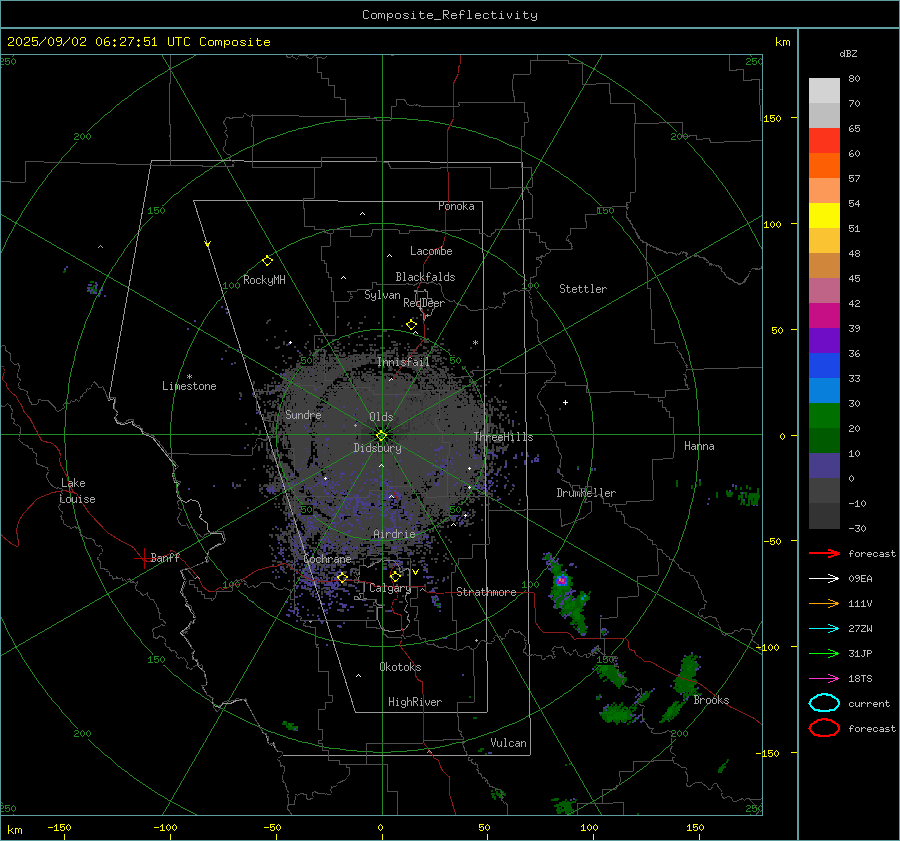Click the Ponoka city label
Viewport: 900px width, 841px height.
(x=456, y=206)
